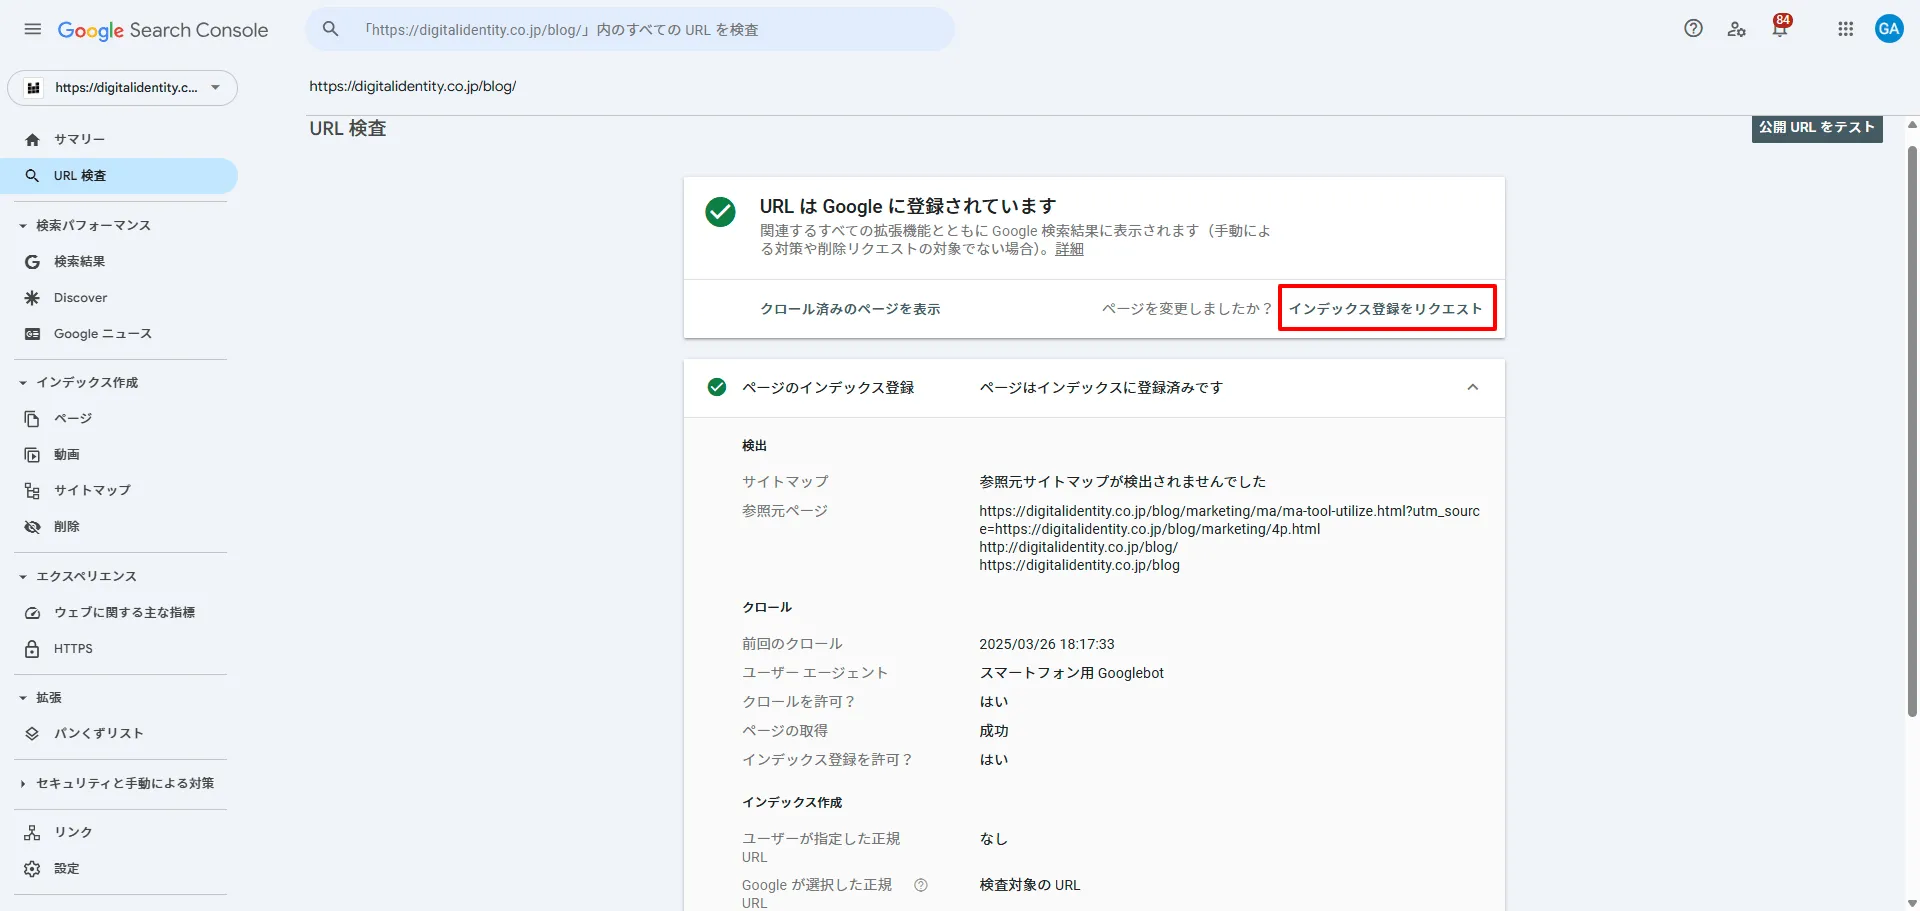This screenshot has width=1920, height=911.
Task: Click help icon next to Google が選択した正規 URL
Action: pyautogui.click(x=921, y=885)
